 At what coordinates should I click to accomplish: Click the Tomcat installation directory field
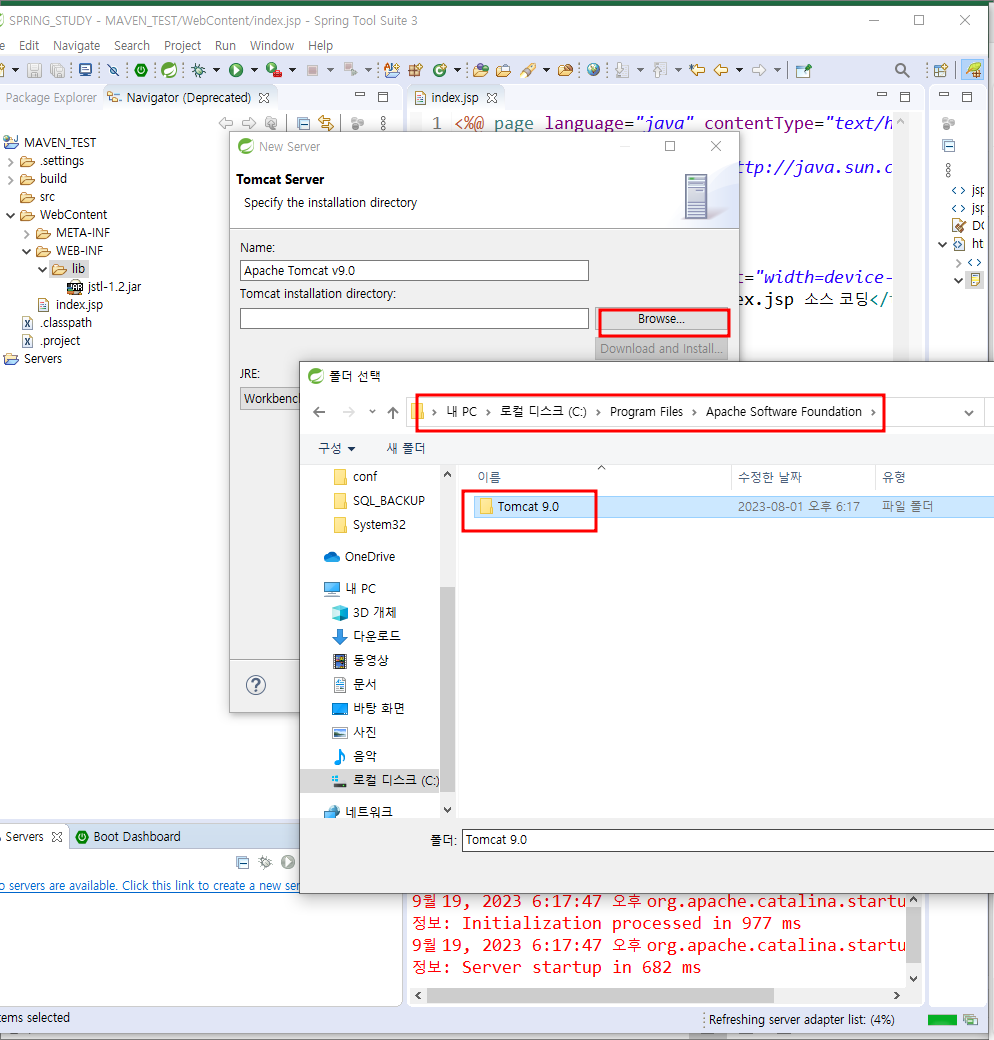(x=414, y=319)
